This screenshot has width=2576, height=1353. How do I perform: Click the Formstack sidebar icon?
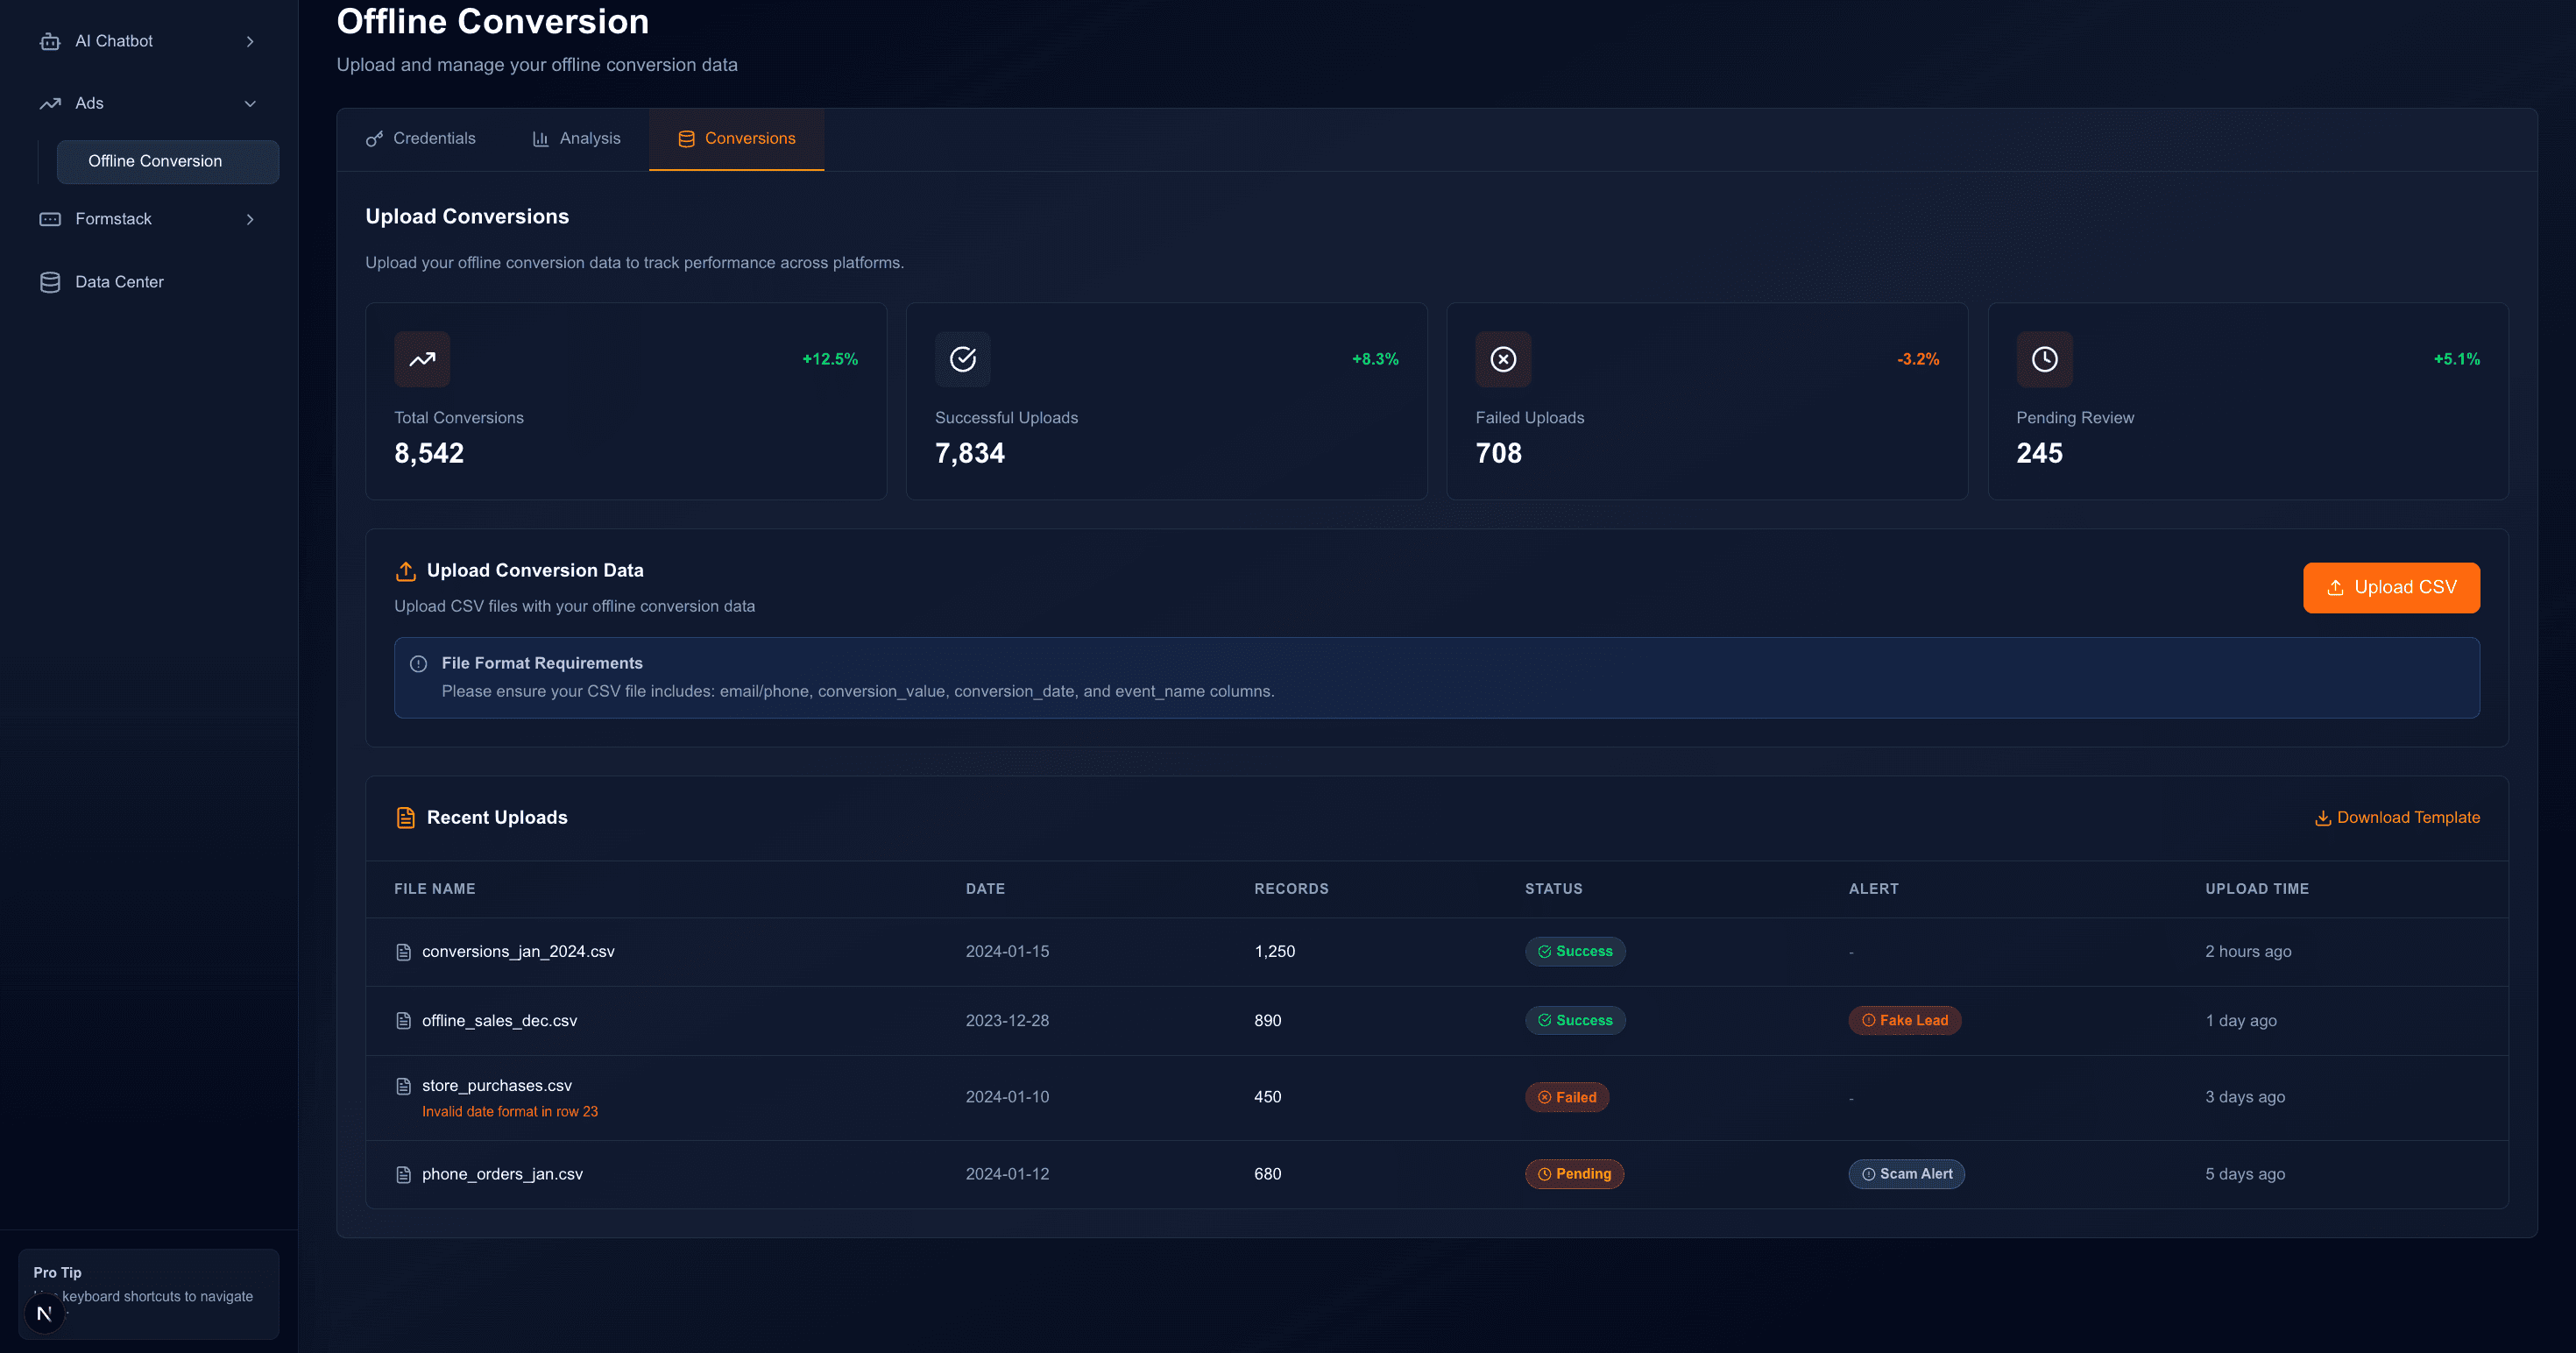point(50,219)
